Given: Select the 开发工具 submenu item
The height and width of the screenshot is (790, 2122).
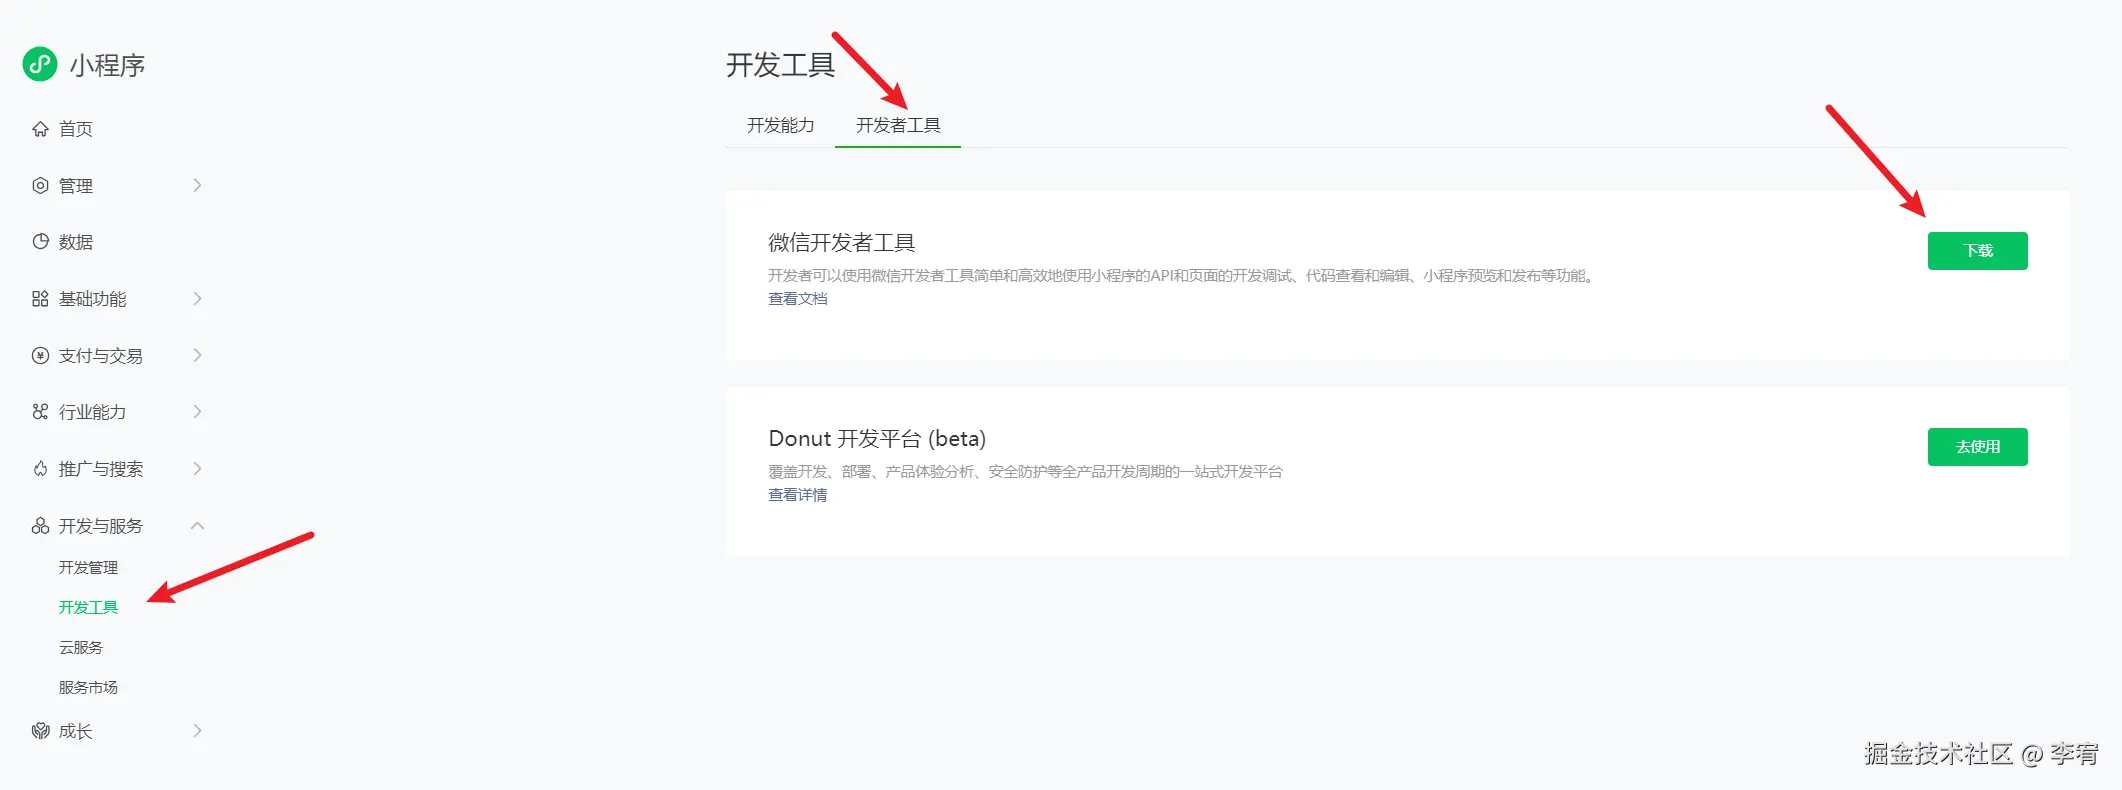Looking at the screenshot, I should coord(89,607).
